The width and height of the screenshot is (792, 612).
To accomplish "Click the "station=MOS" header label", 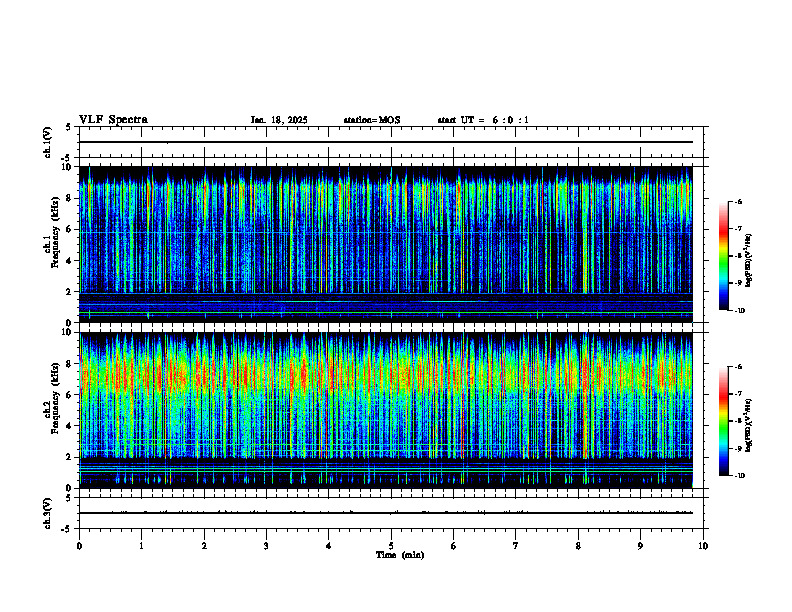I will [372, 120].
